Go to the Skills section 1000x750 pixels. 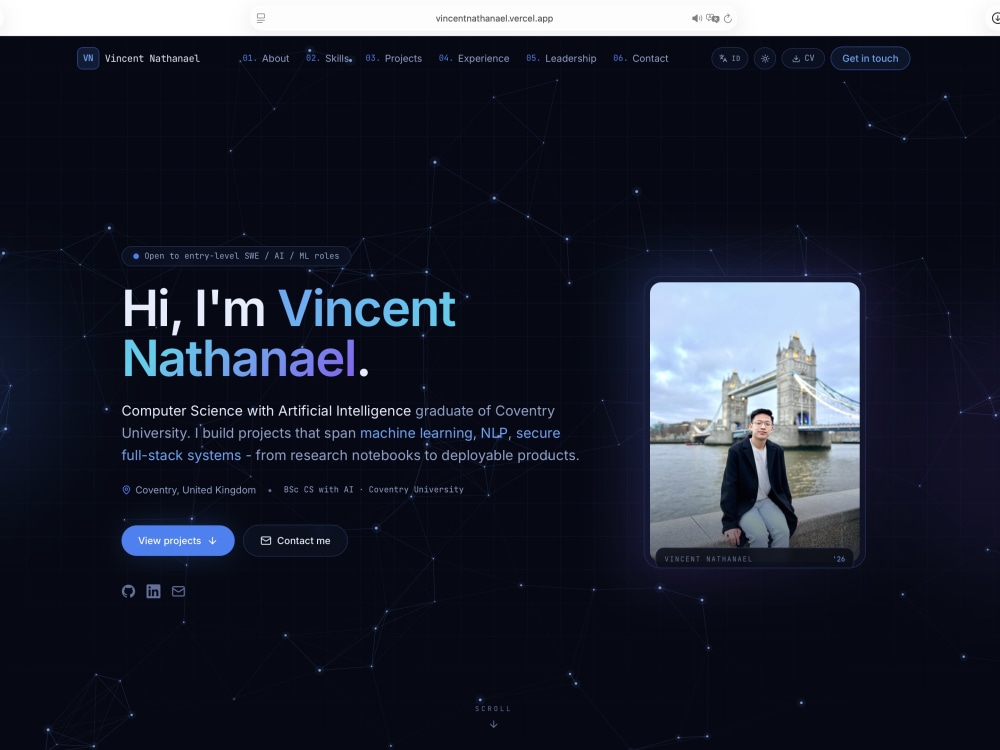coord(328,58)
